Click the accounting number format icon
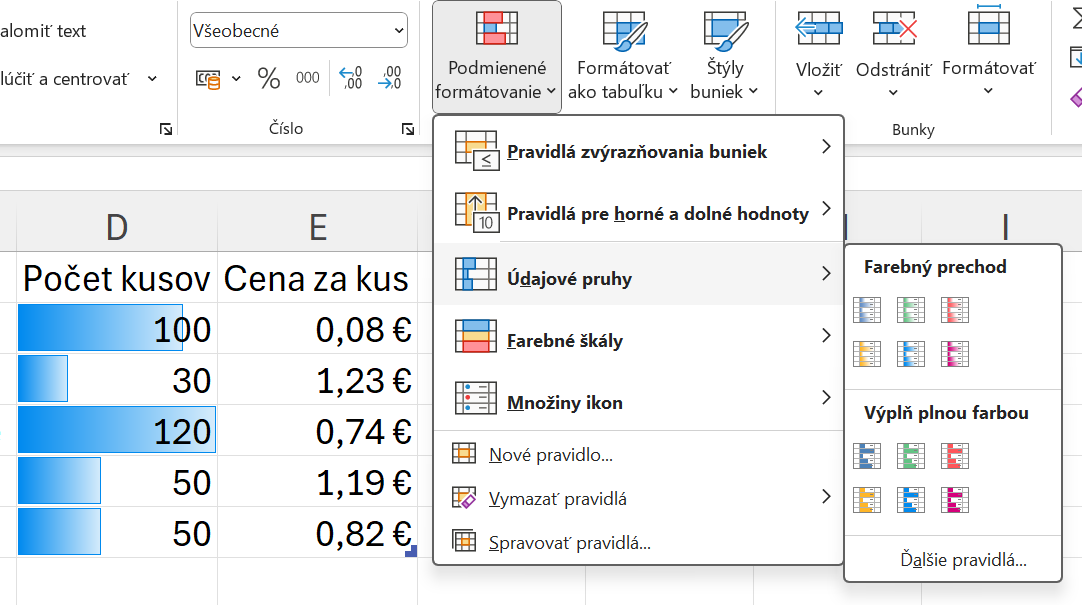Viewport: 1082px width, 605px height. pos(208,79)
